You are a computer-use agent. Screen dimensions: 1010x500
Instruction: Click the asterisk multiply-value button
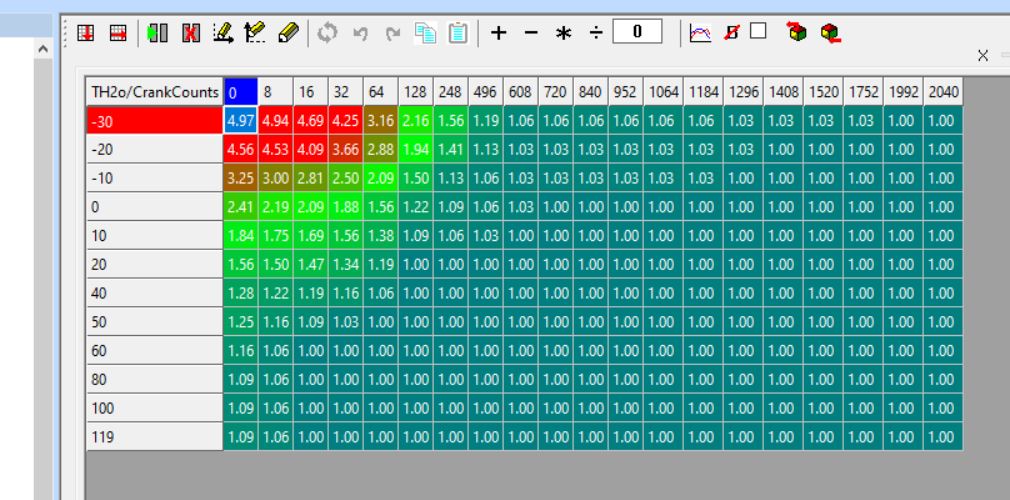563,33
